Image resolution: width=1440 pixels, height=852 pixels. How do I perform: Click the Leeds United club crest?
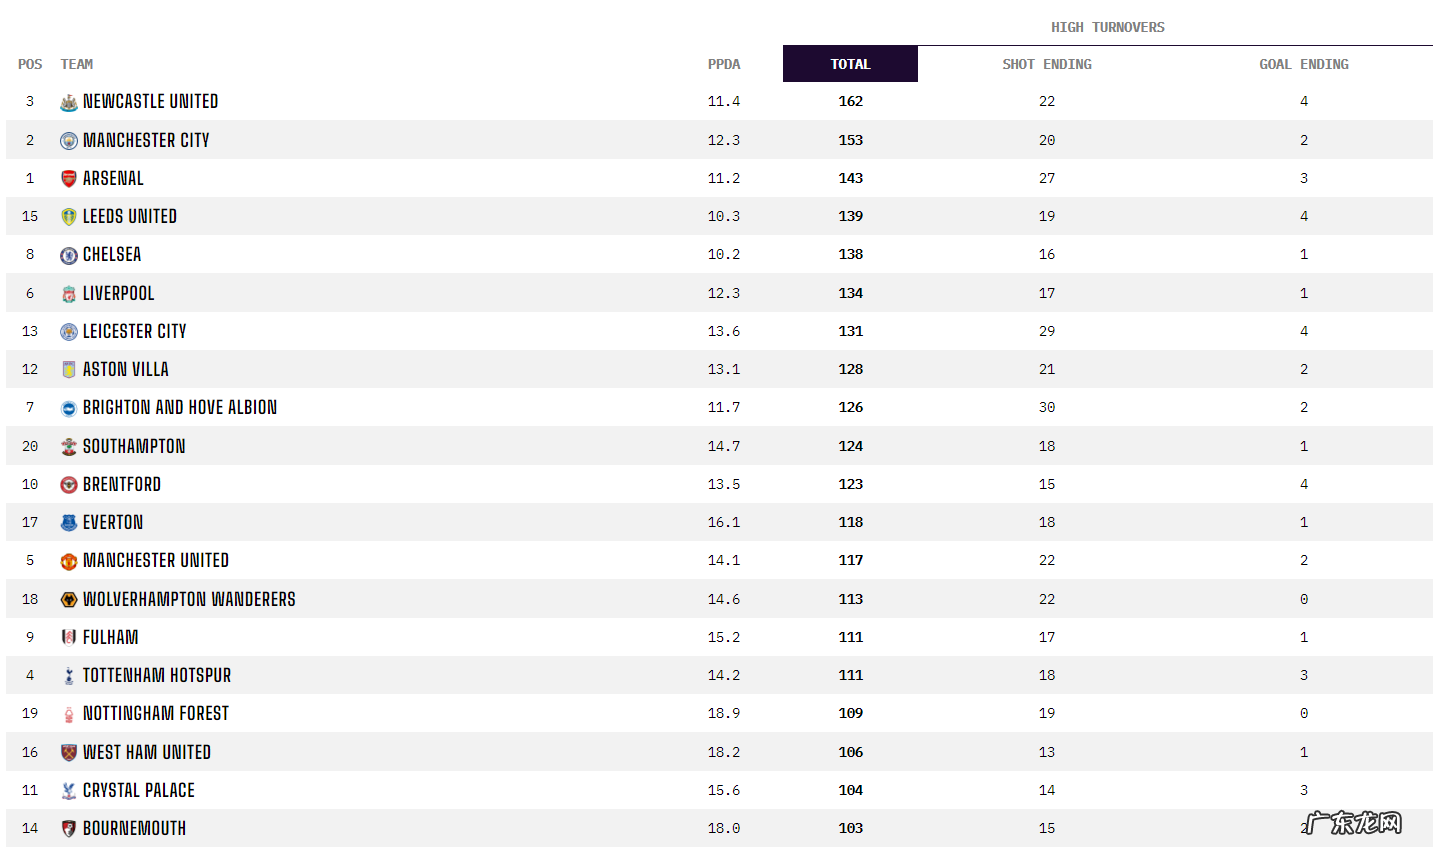click(69, 217)
